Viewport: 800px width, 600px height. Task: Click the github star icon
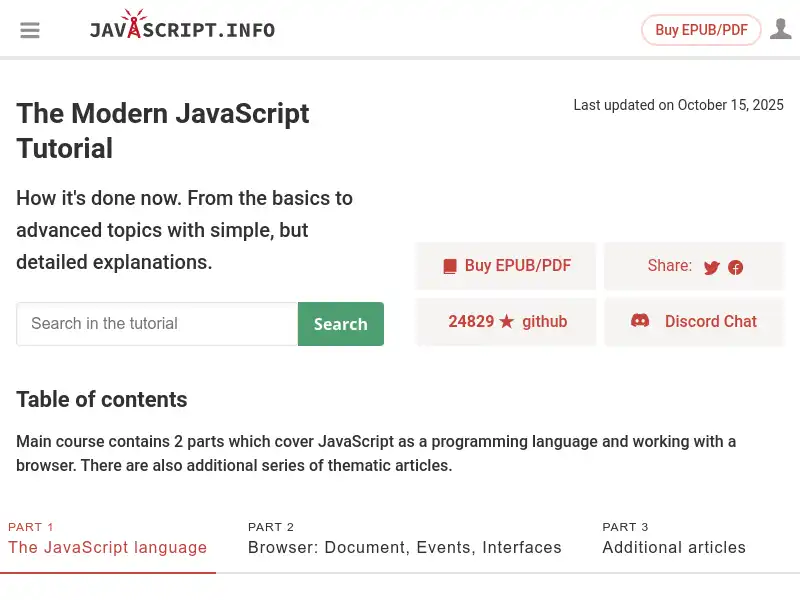508,321
